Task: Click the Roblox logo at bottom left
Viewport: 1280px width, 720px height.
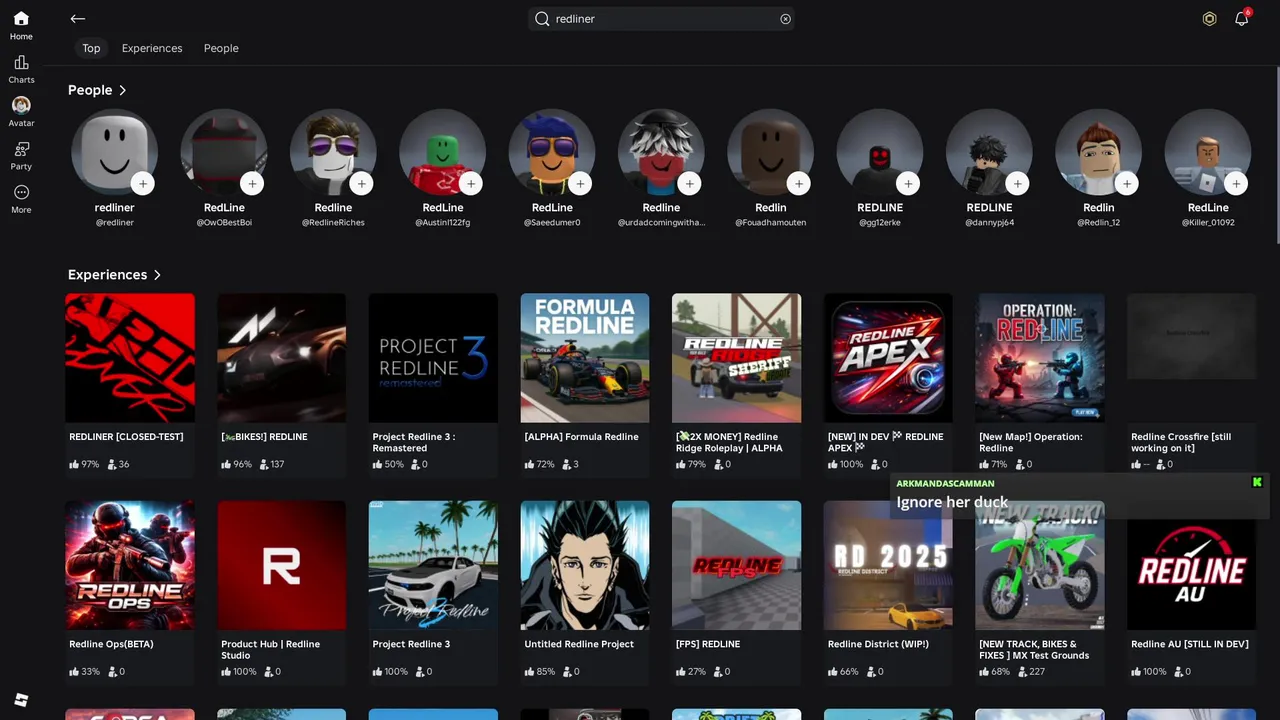Action: coord(21,700)
